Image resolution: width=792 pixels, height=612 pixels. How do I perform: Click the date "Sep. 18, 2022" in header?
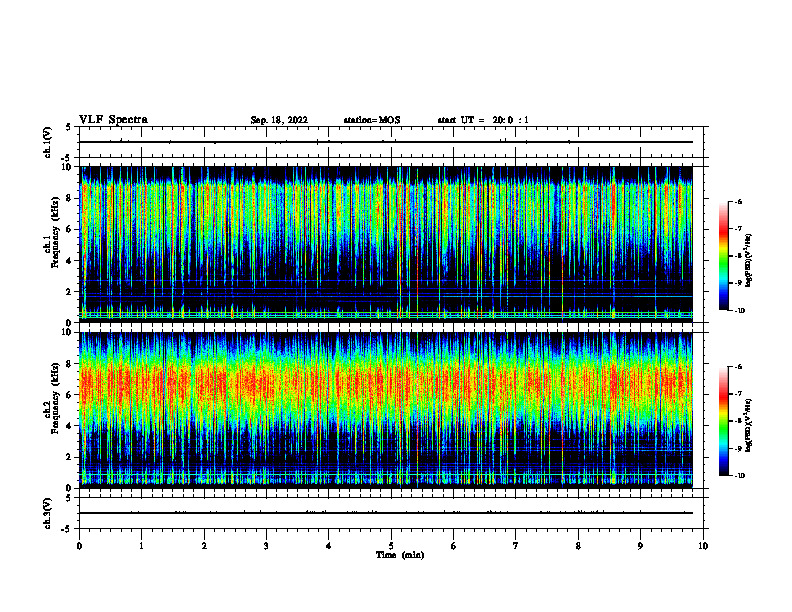(279, 120)
